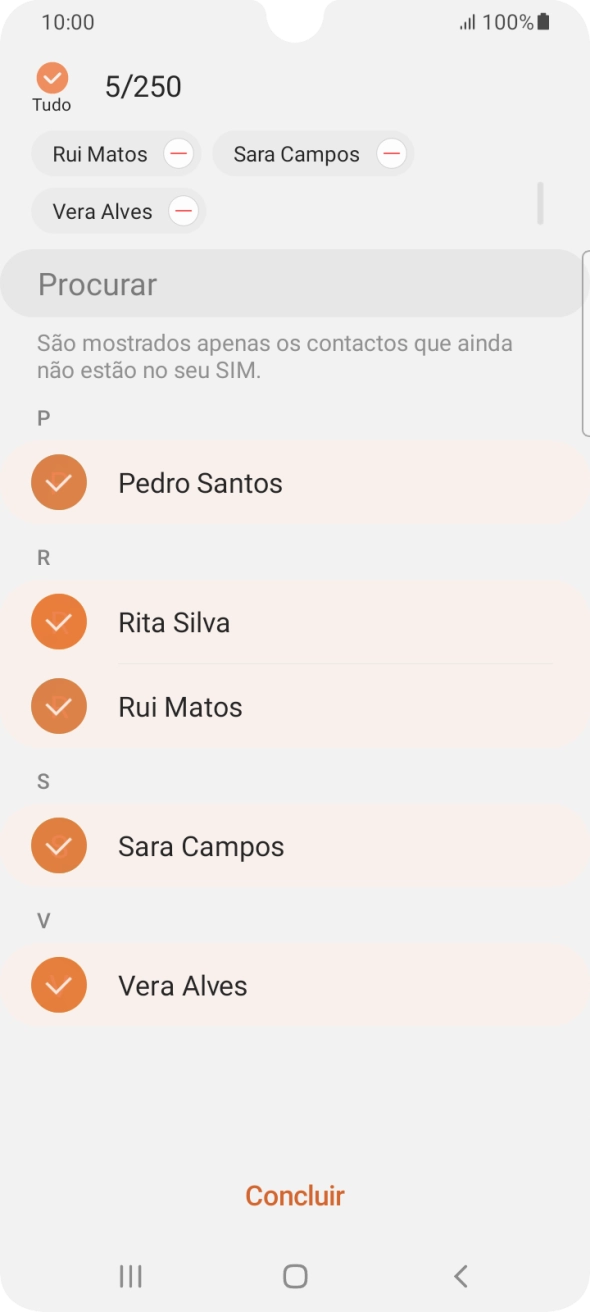Open recent apps from navigation bar
Viewport: 590px width, 1312px height.
pos(129,1276)
